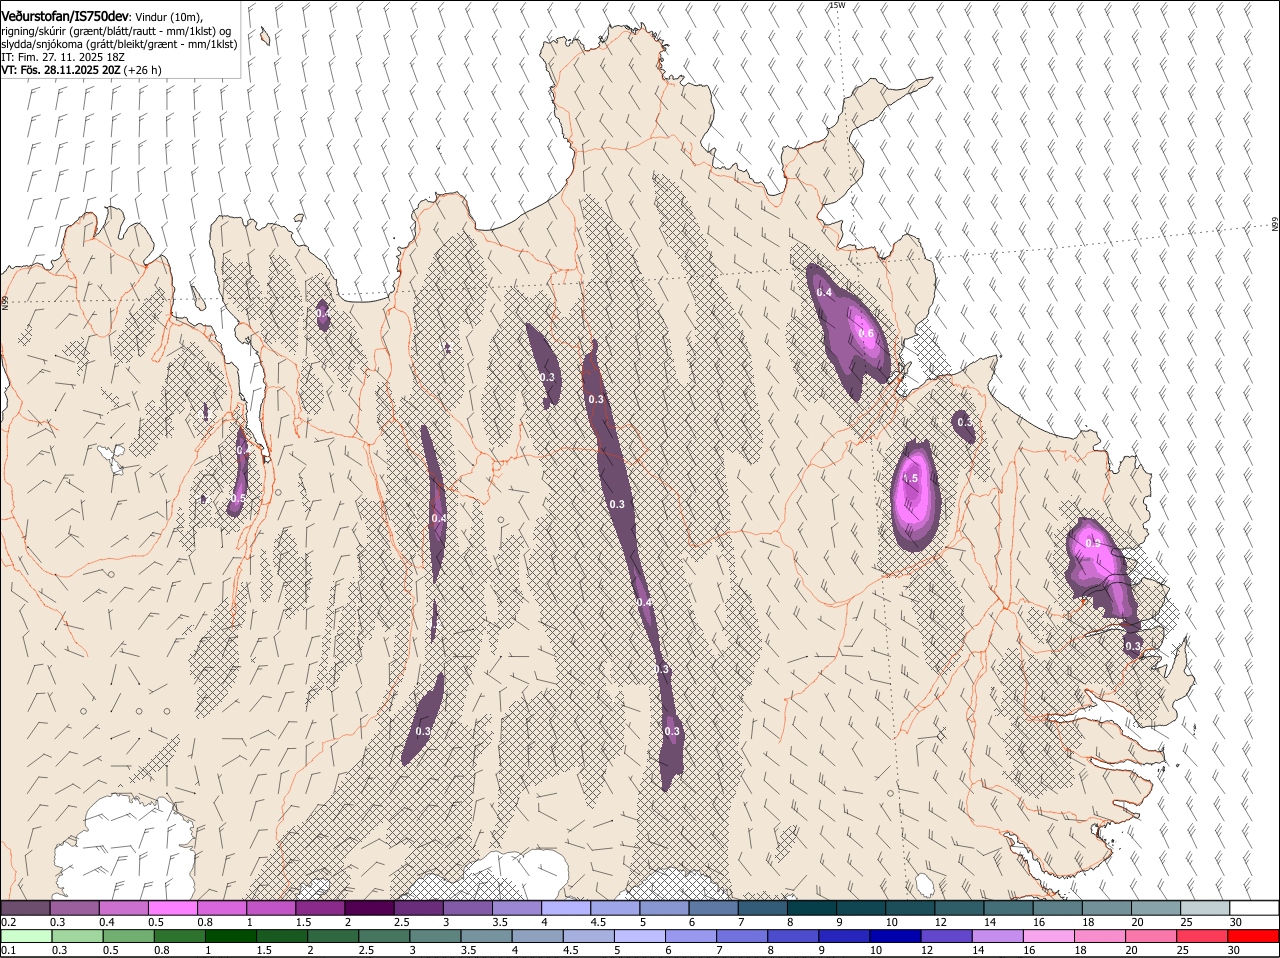1280x958 pixels.
Task: Click the '12' label in the lower legend
Action: coord(925,950)
